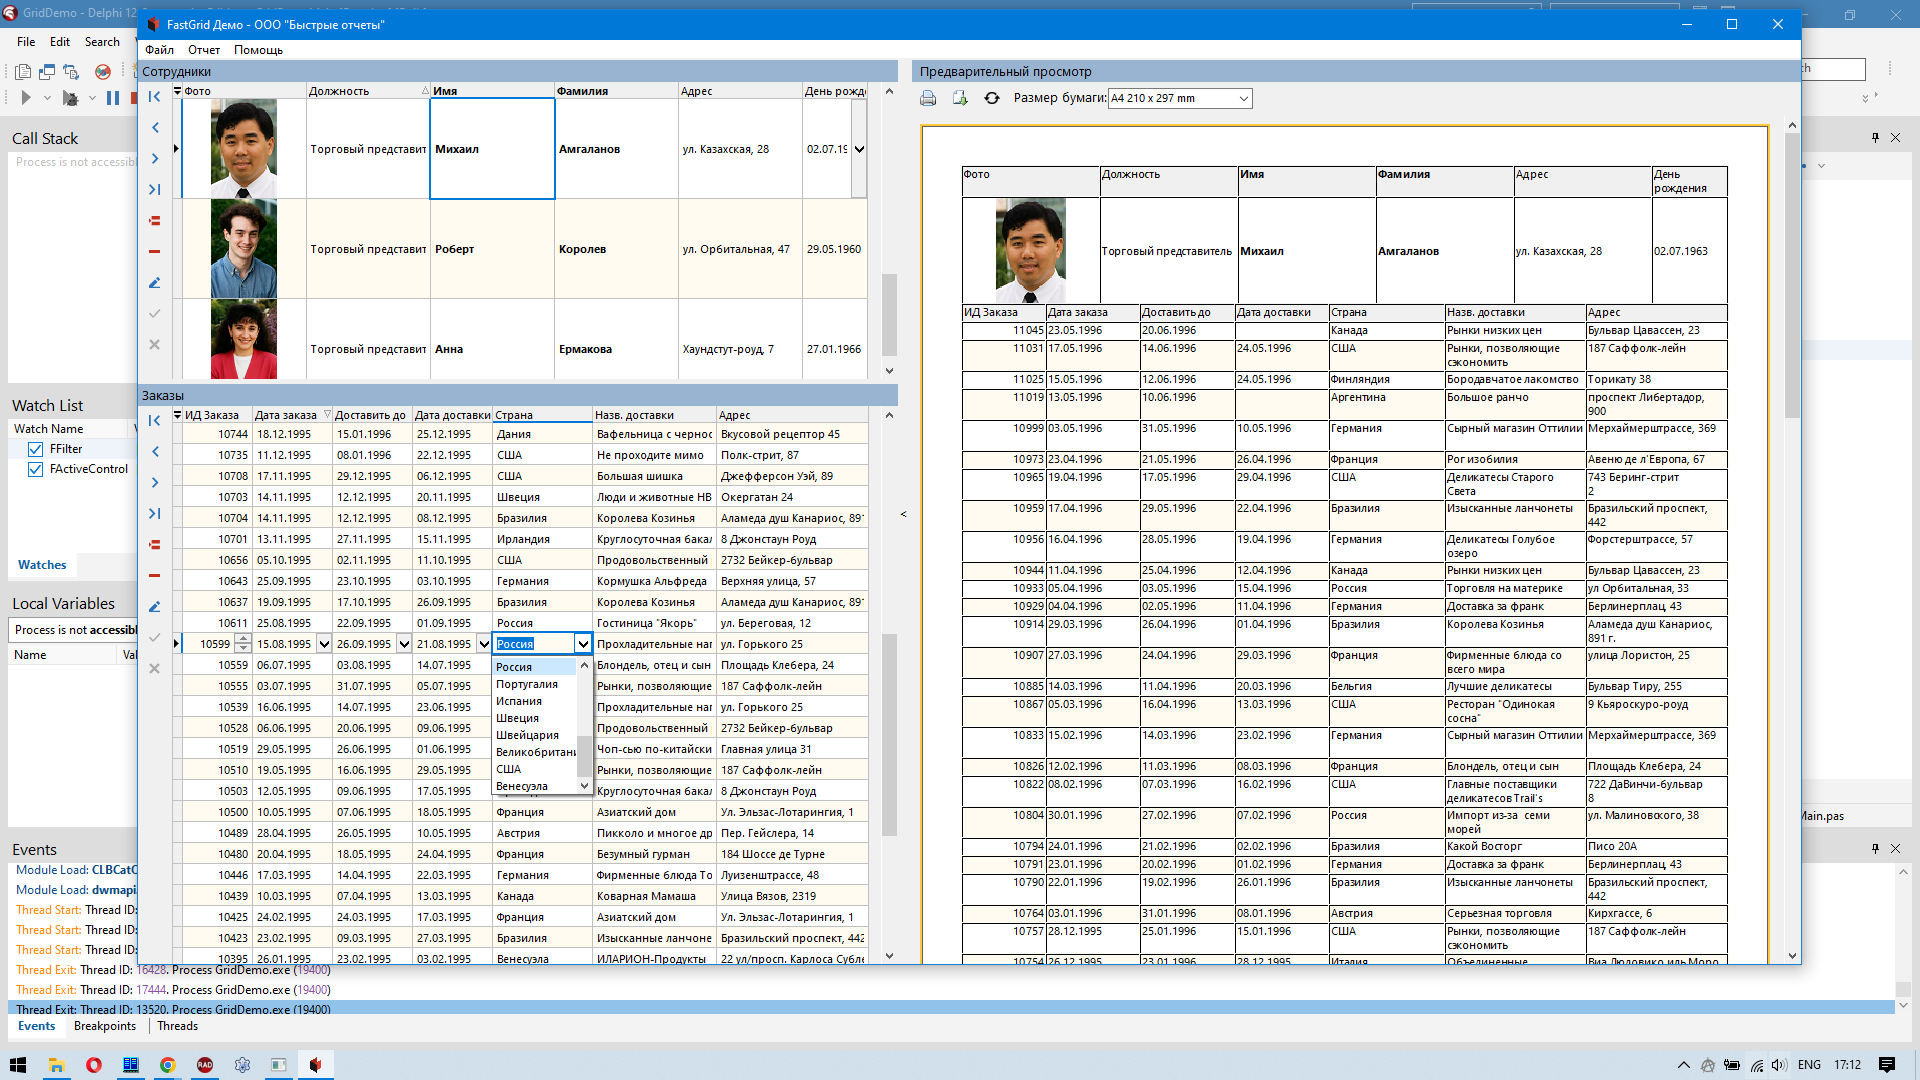Go to last record in Заказы navigator
Screen dimensions: 1920x1080
coord(154,514)
